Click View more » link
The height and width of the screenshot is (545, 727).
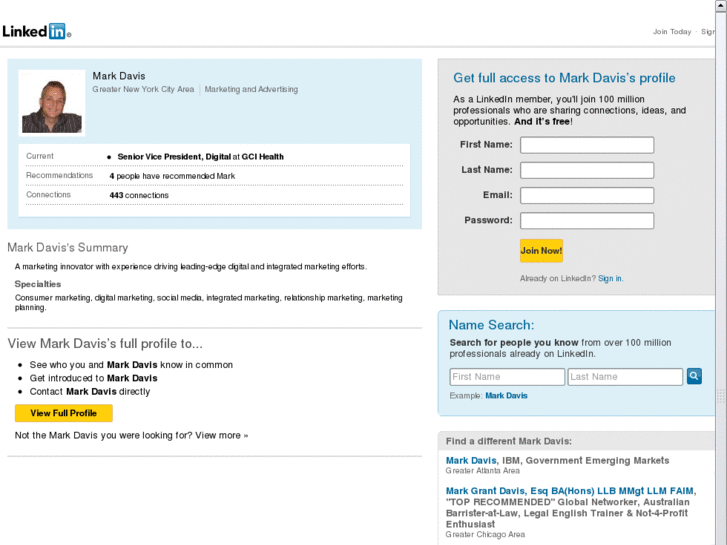click(x=222, y=435)
